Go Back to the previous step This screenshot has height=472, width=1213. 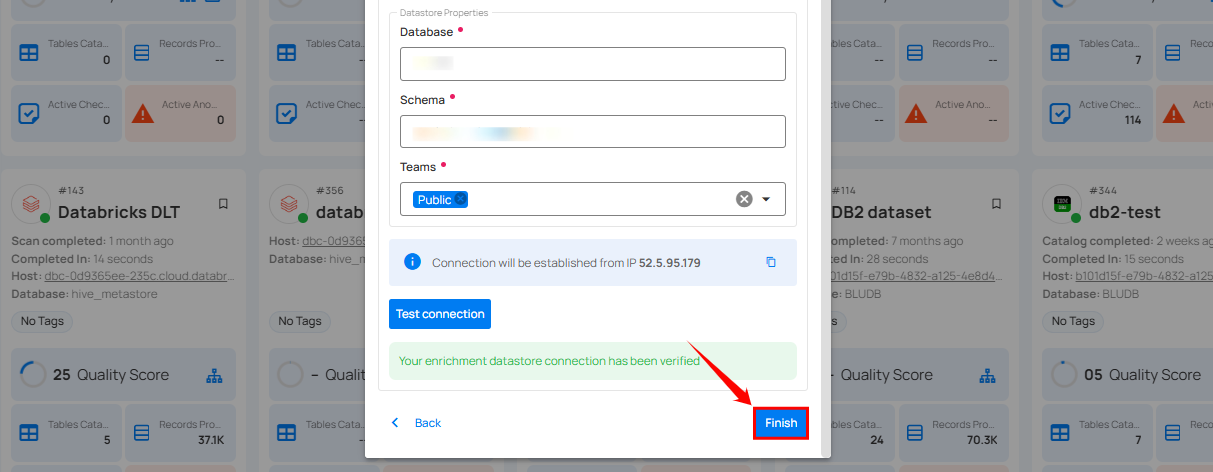[417, 423]
